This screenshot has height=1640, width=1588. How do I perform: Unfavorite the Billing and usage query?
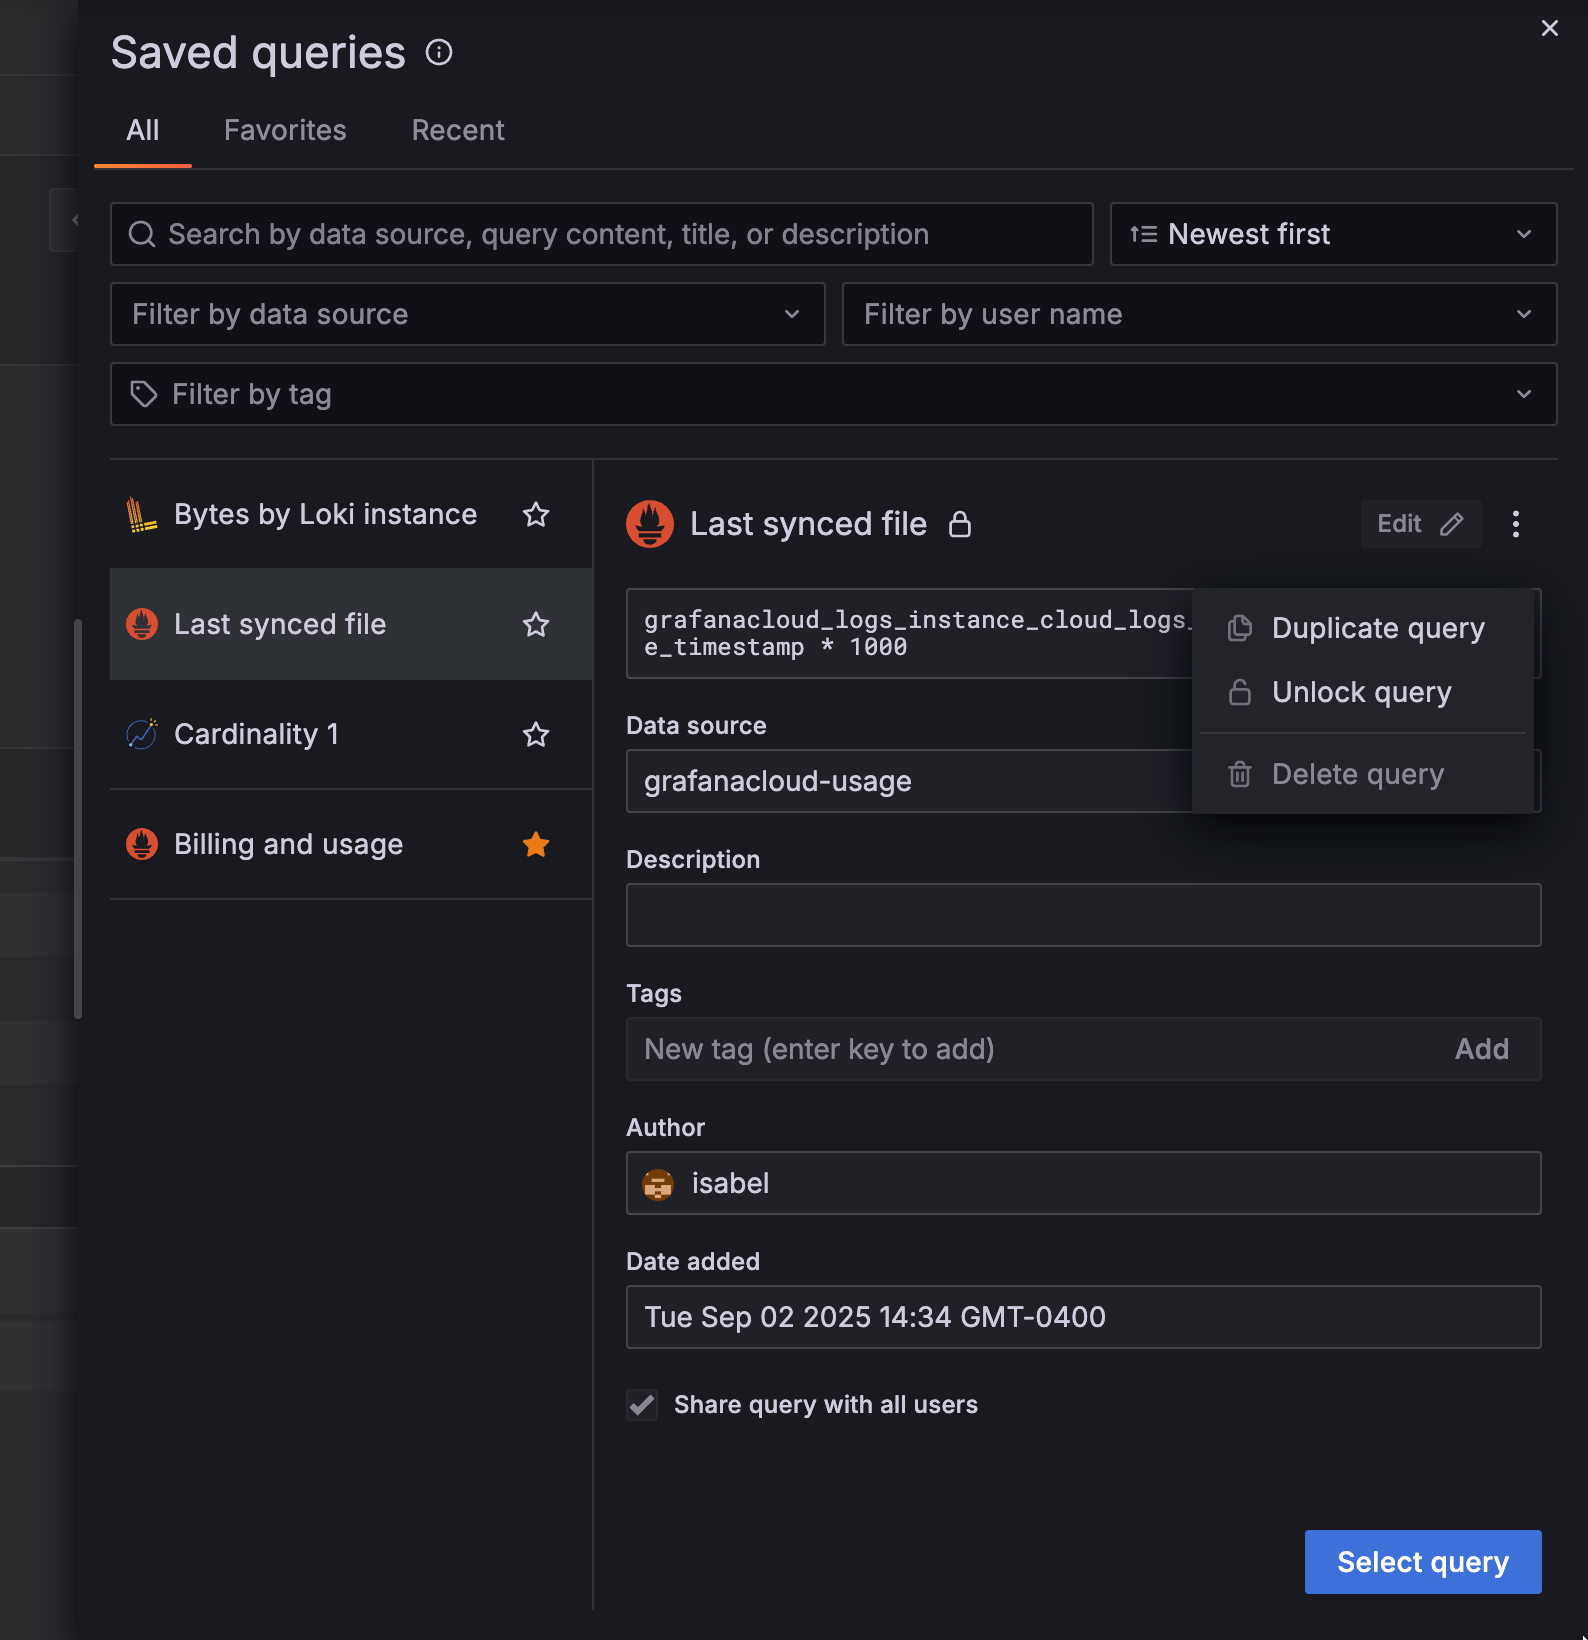(x=536, y=844)
